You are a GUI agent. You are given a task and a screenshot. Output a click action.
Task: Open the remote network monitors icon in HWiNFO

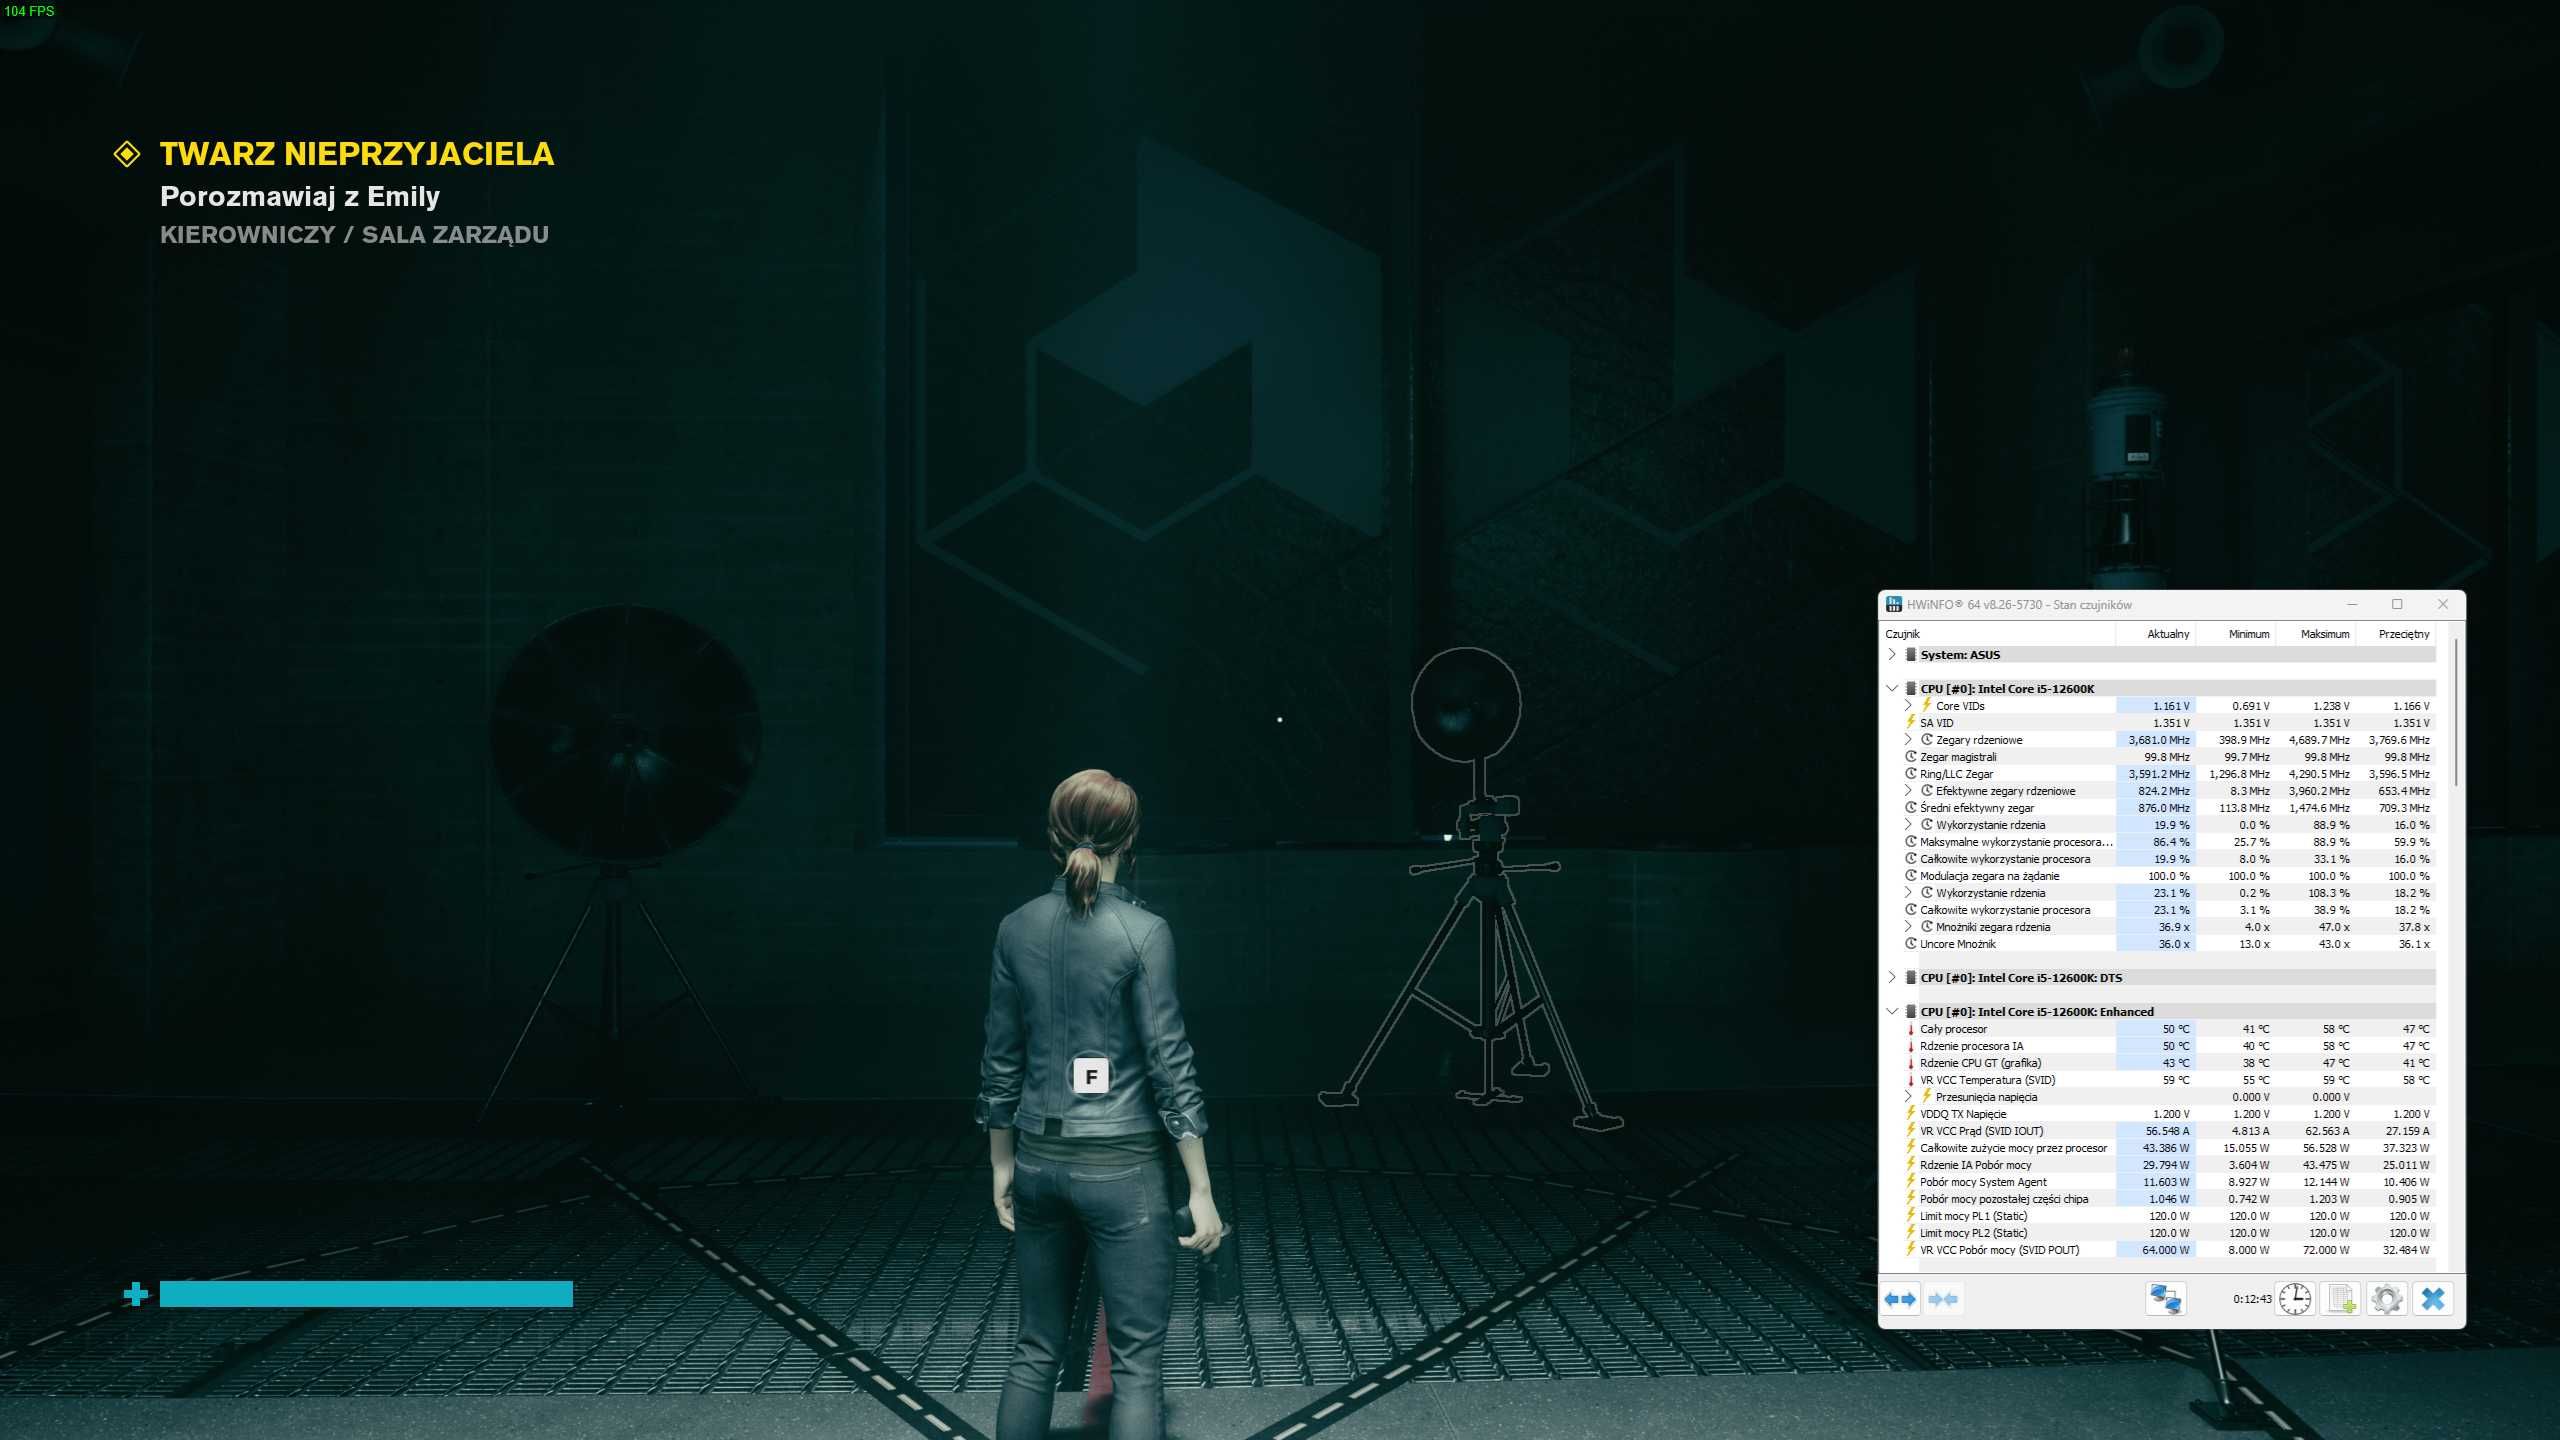(x=2165, y=1299)
